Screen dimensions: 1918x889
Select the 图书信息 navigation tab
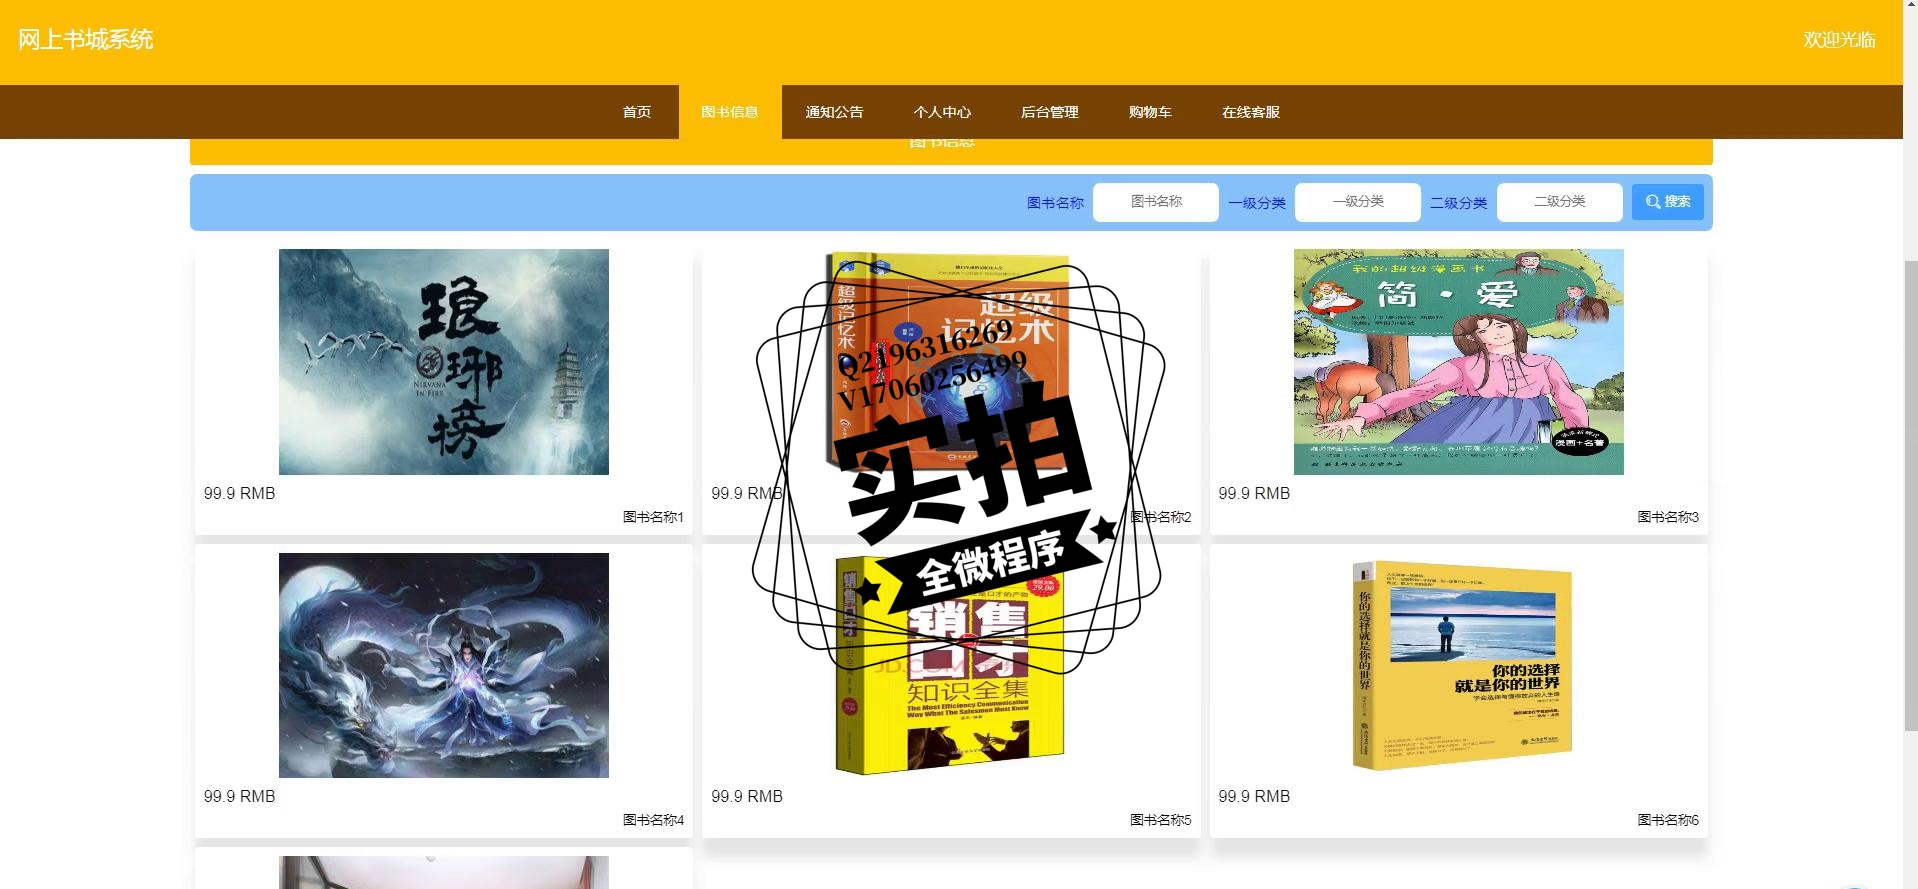[730, 112]
